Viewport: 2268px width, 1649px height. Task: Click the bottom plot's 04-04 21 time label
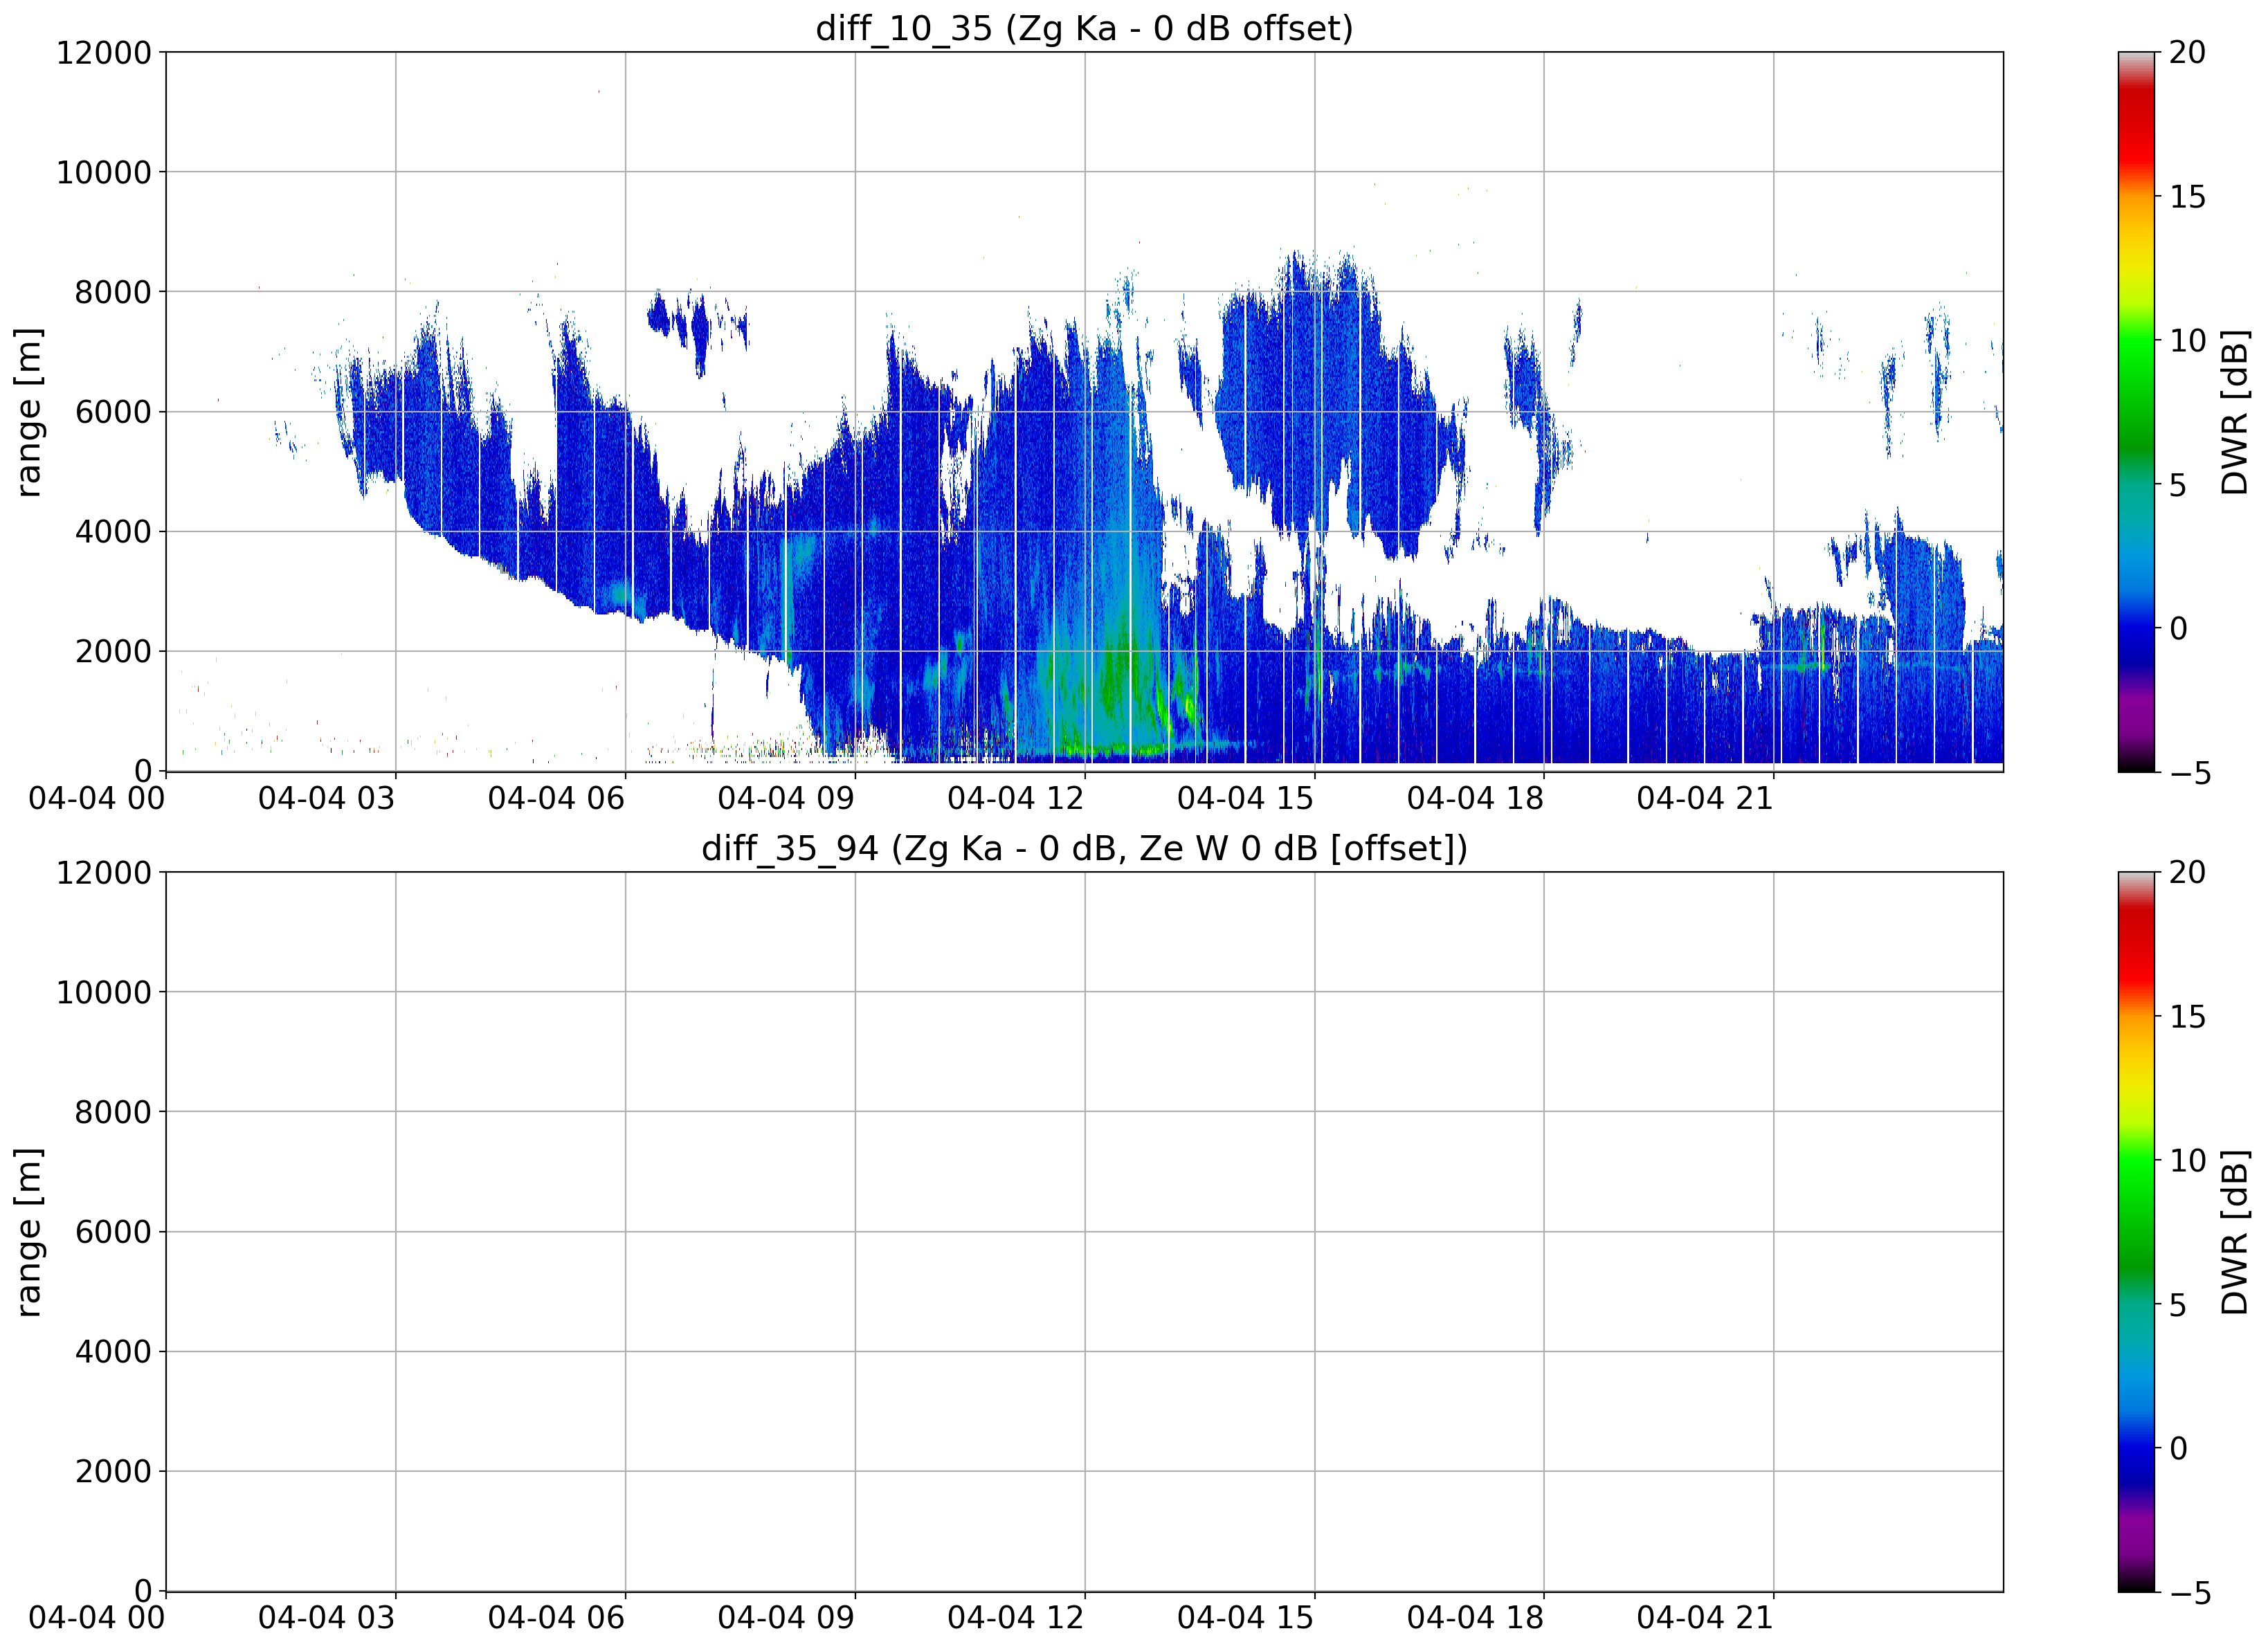tap(1705, 1618)
